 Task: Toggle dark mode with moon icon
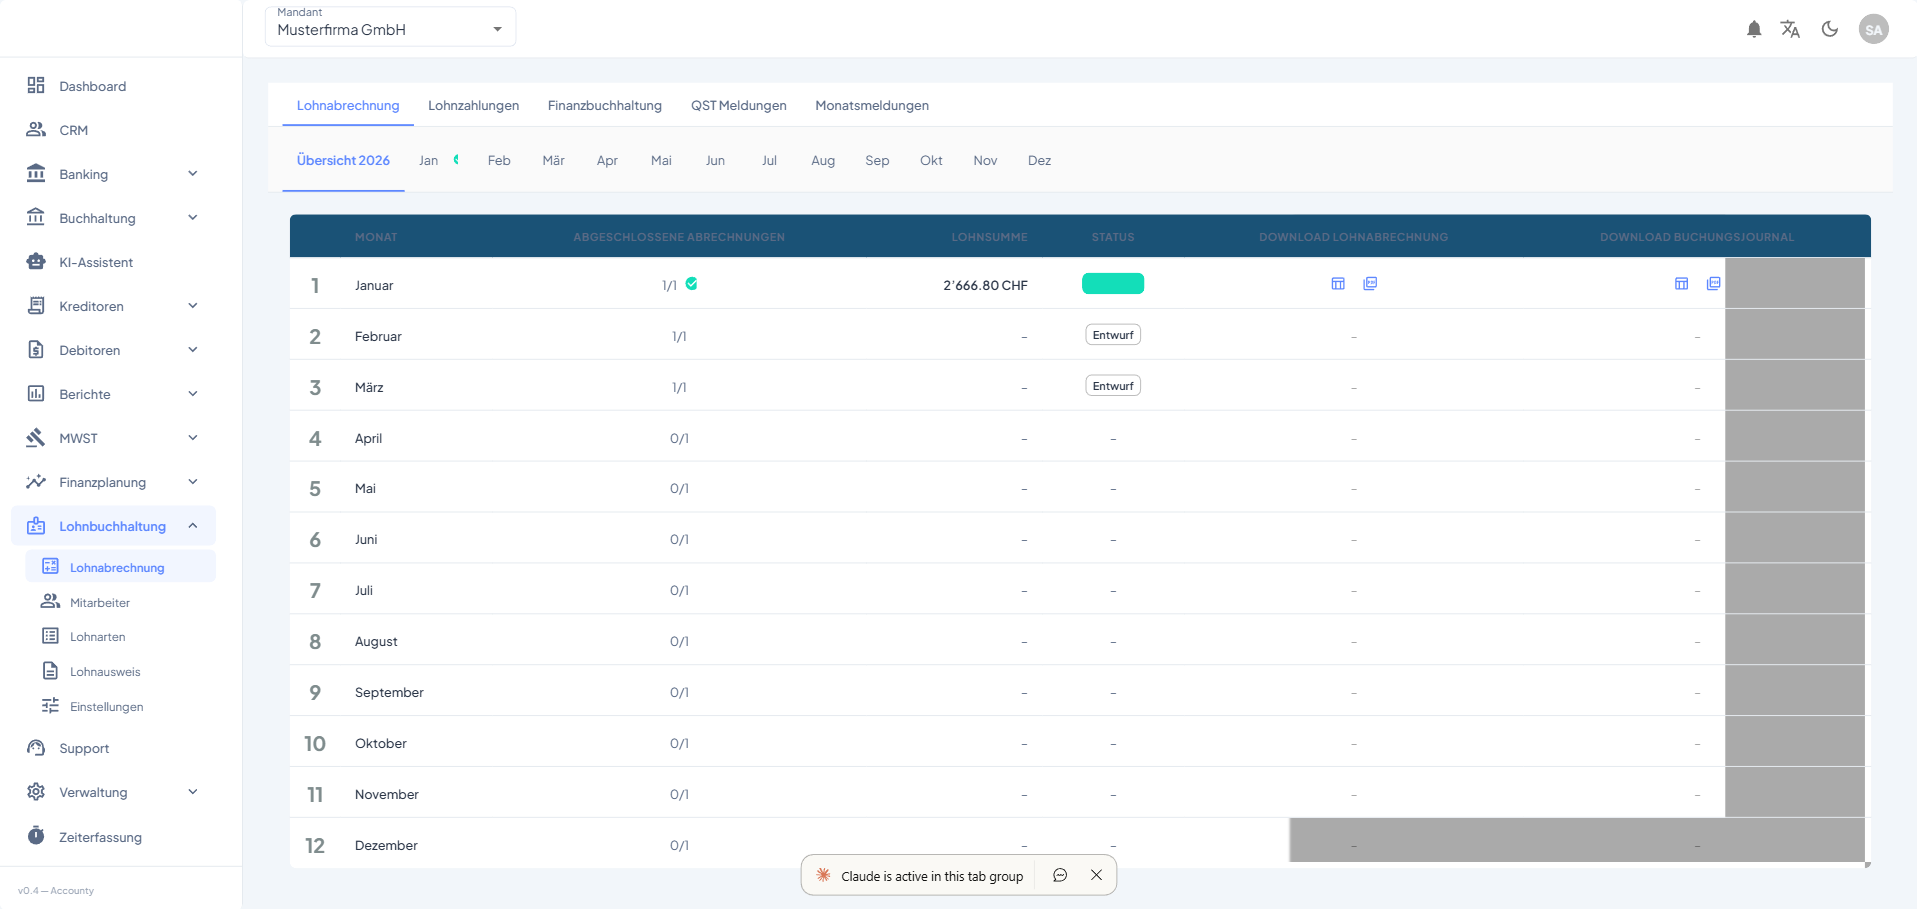point(1830,30)
